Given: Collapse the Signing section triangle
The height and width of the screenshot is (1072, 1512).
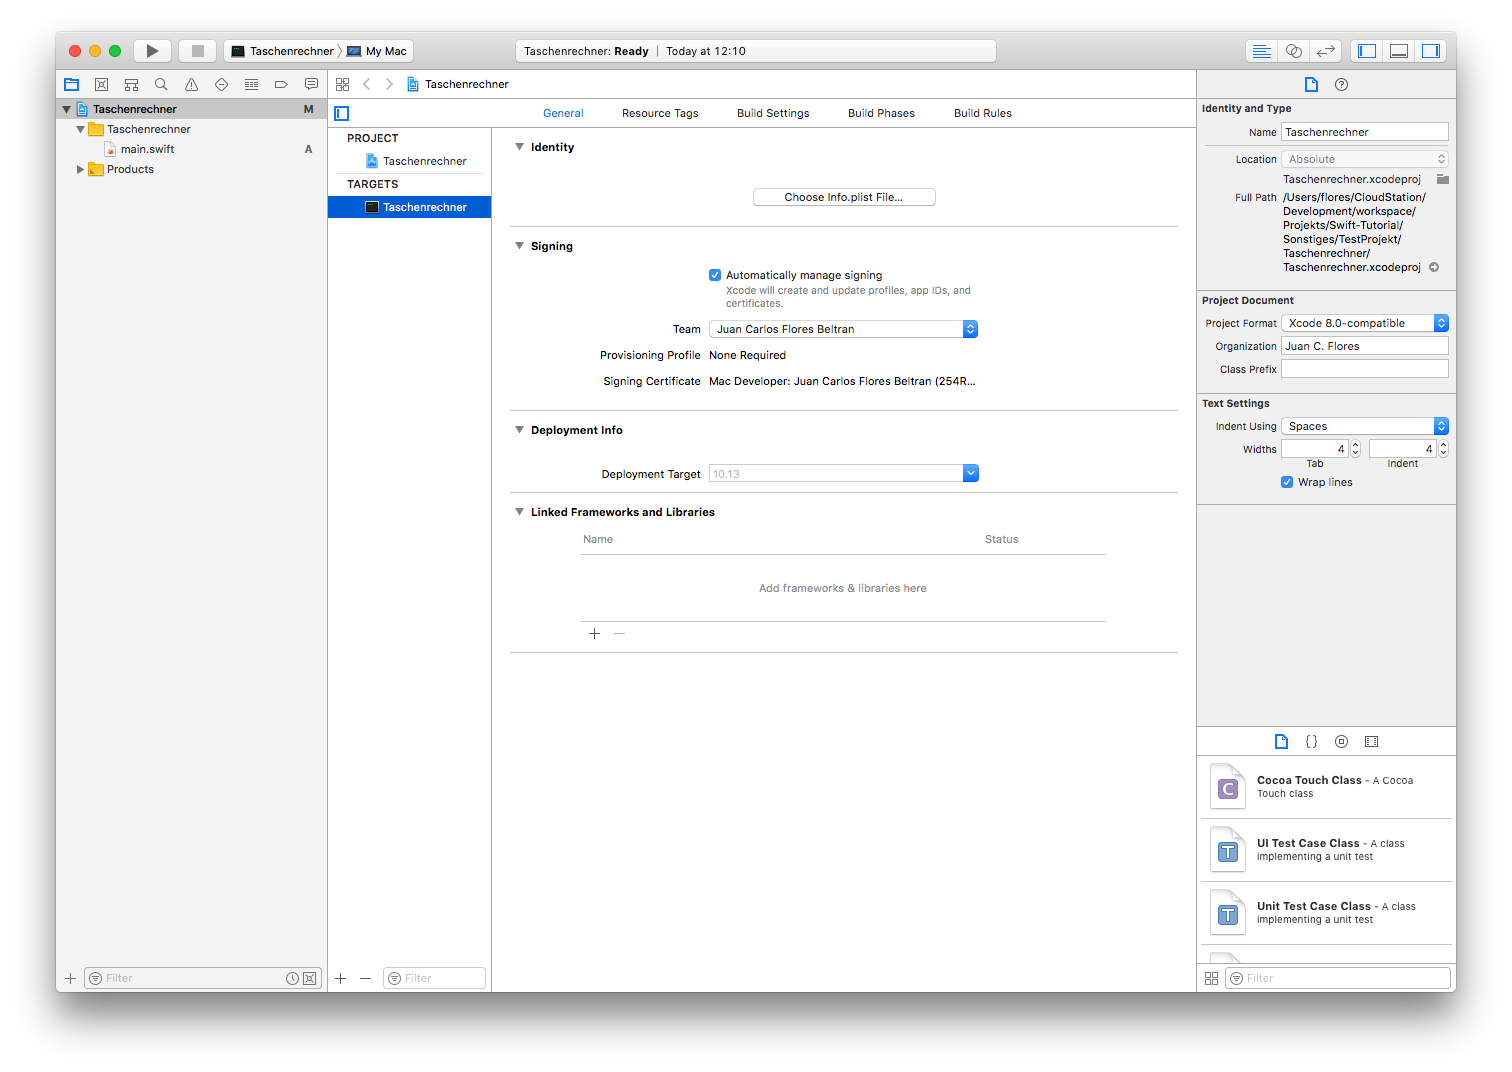Looking at the screenshot, I should (519, 245).
